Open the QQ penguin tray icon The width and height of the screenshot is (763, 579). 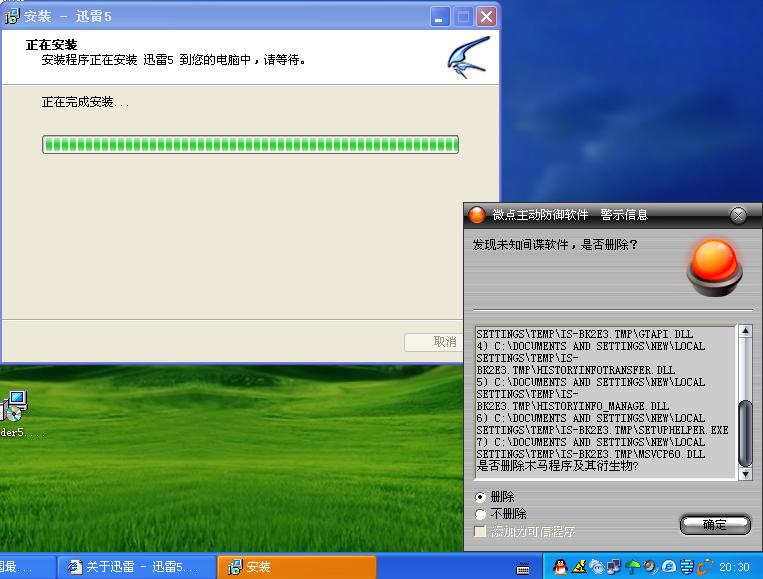pos(560,566)
